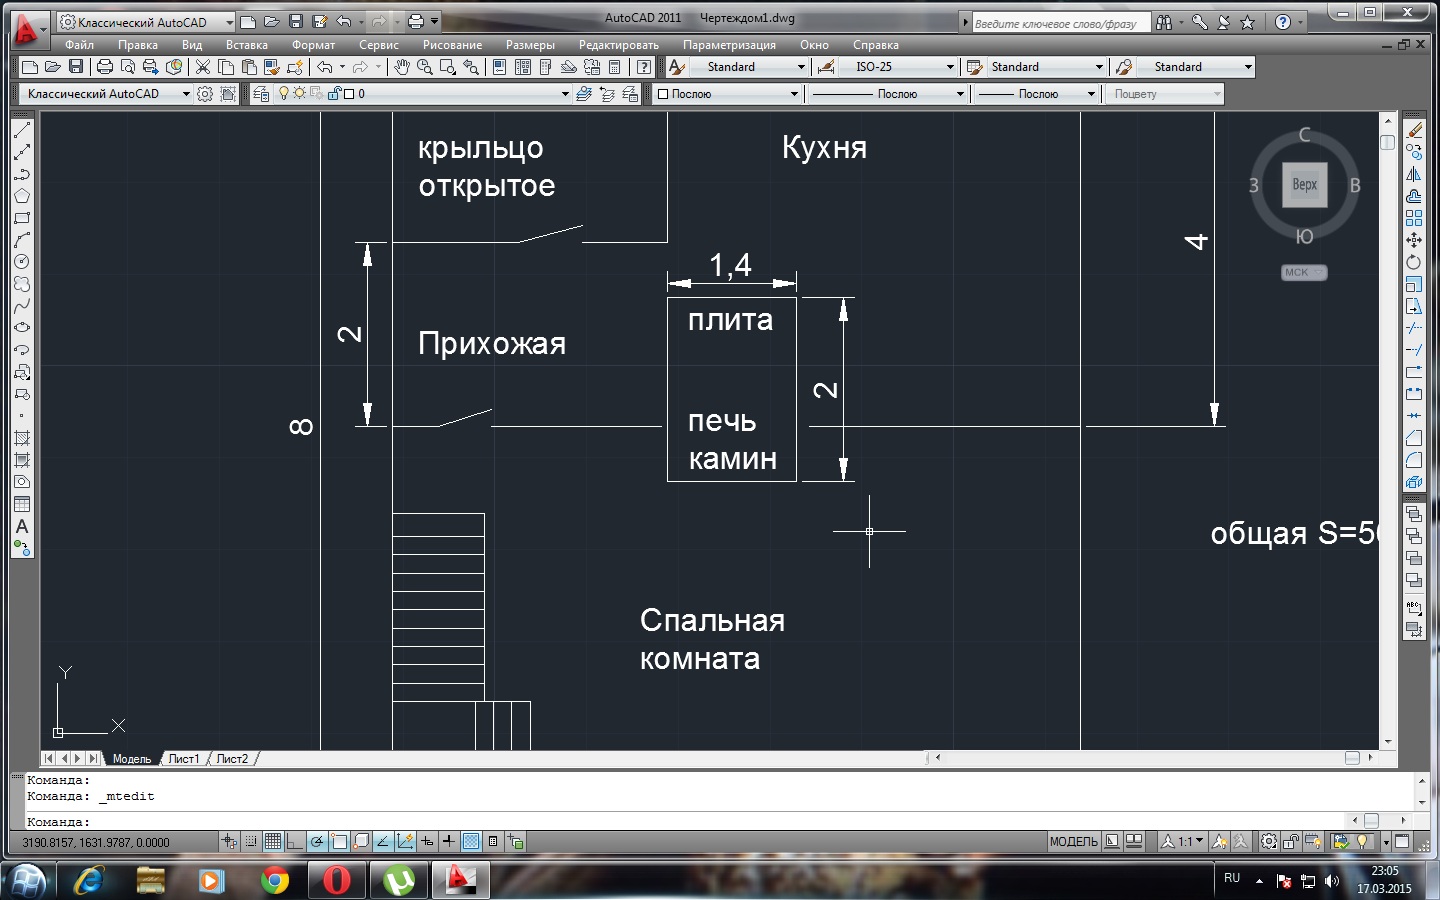Save the drawing with floppy disk icon
This screenshot has height=900, width=1440.
click(76, 67)
